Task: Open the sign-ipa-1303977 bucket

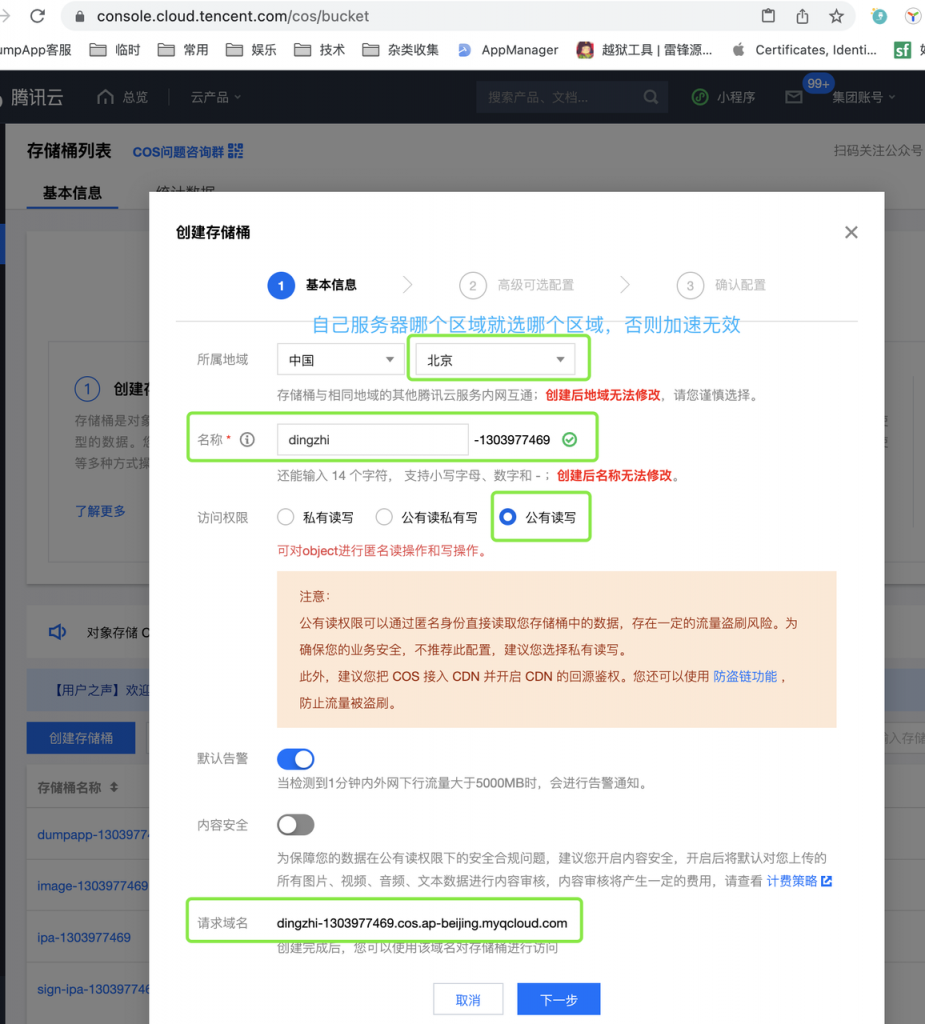Action: (x=93, y=989)
